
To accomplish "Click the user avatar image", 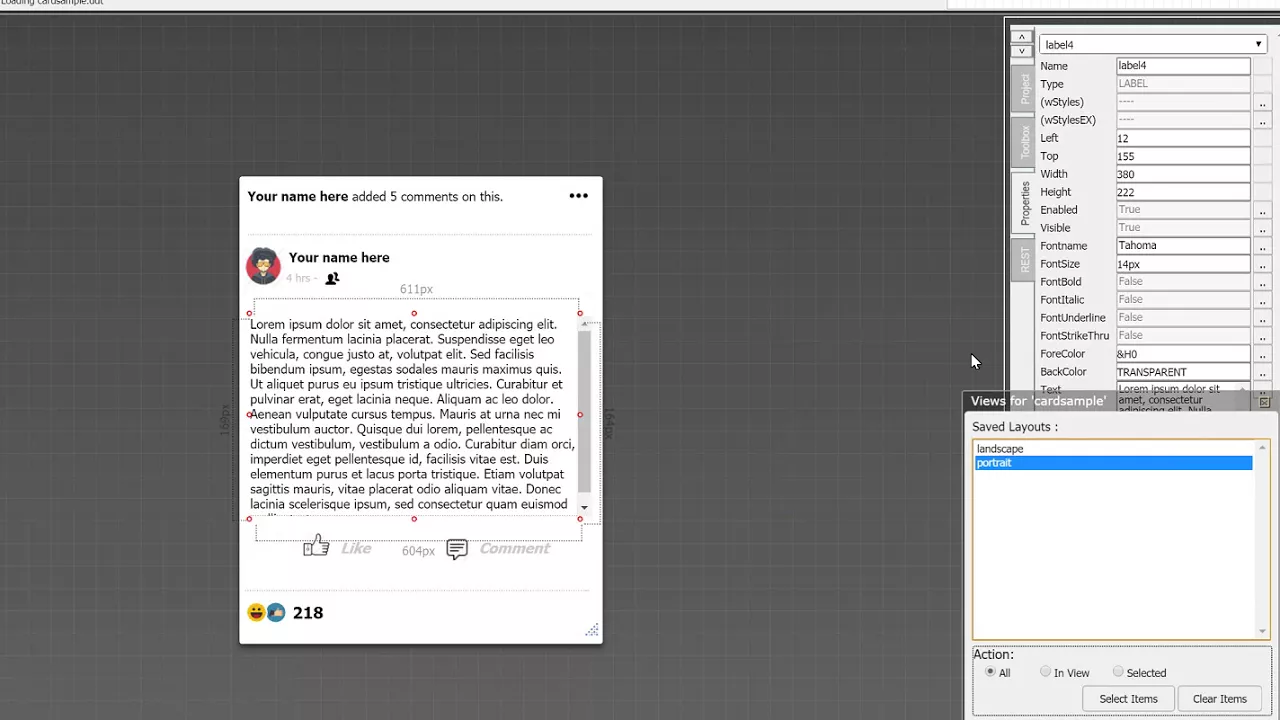I will (263, 266).
